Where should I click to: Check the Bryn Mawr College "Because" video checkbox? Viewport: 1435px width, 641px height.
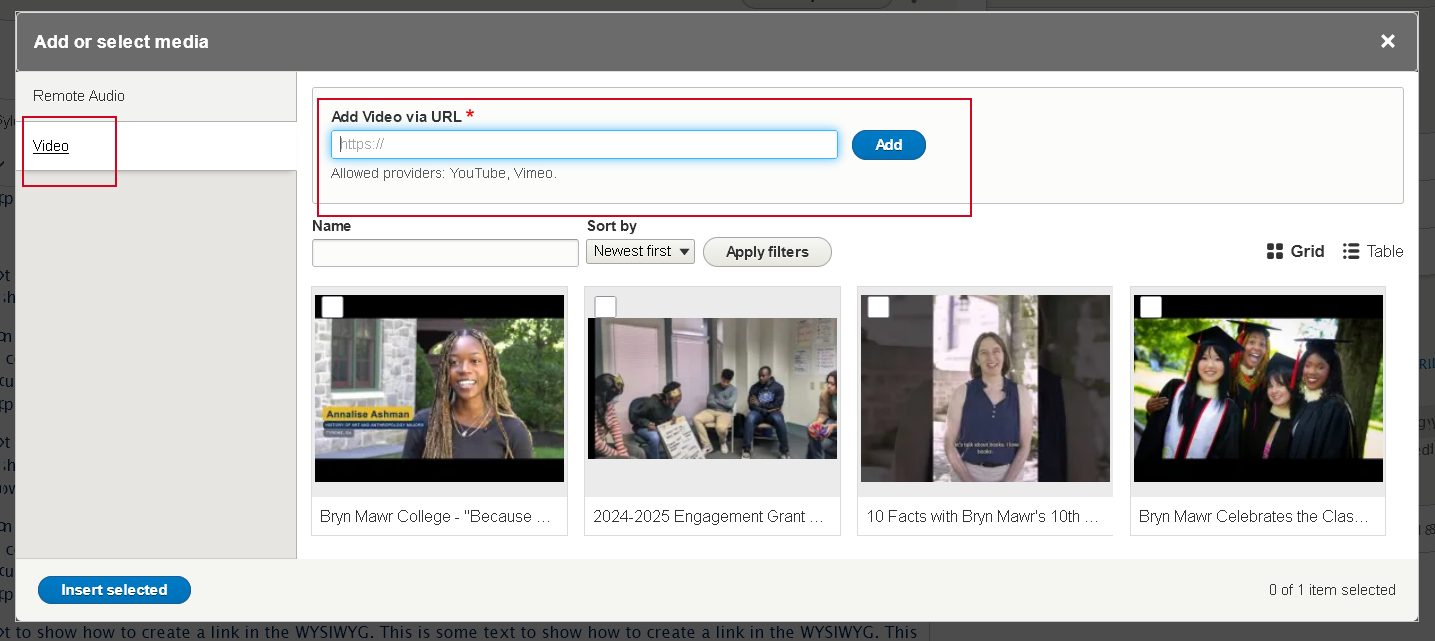tap(333, 307)
